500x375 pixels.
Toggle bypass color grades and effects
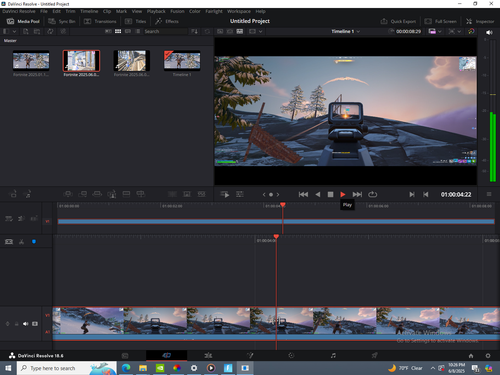tap(471, 31)
